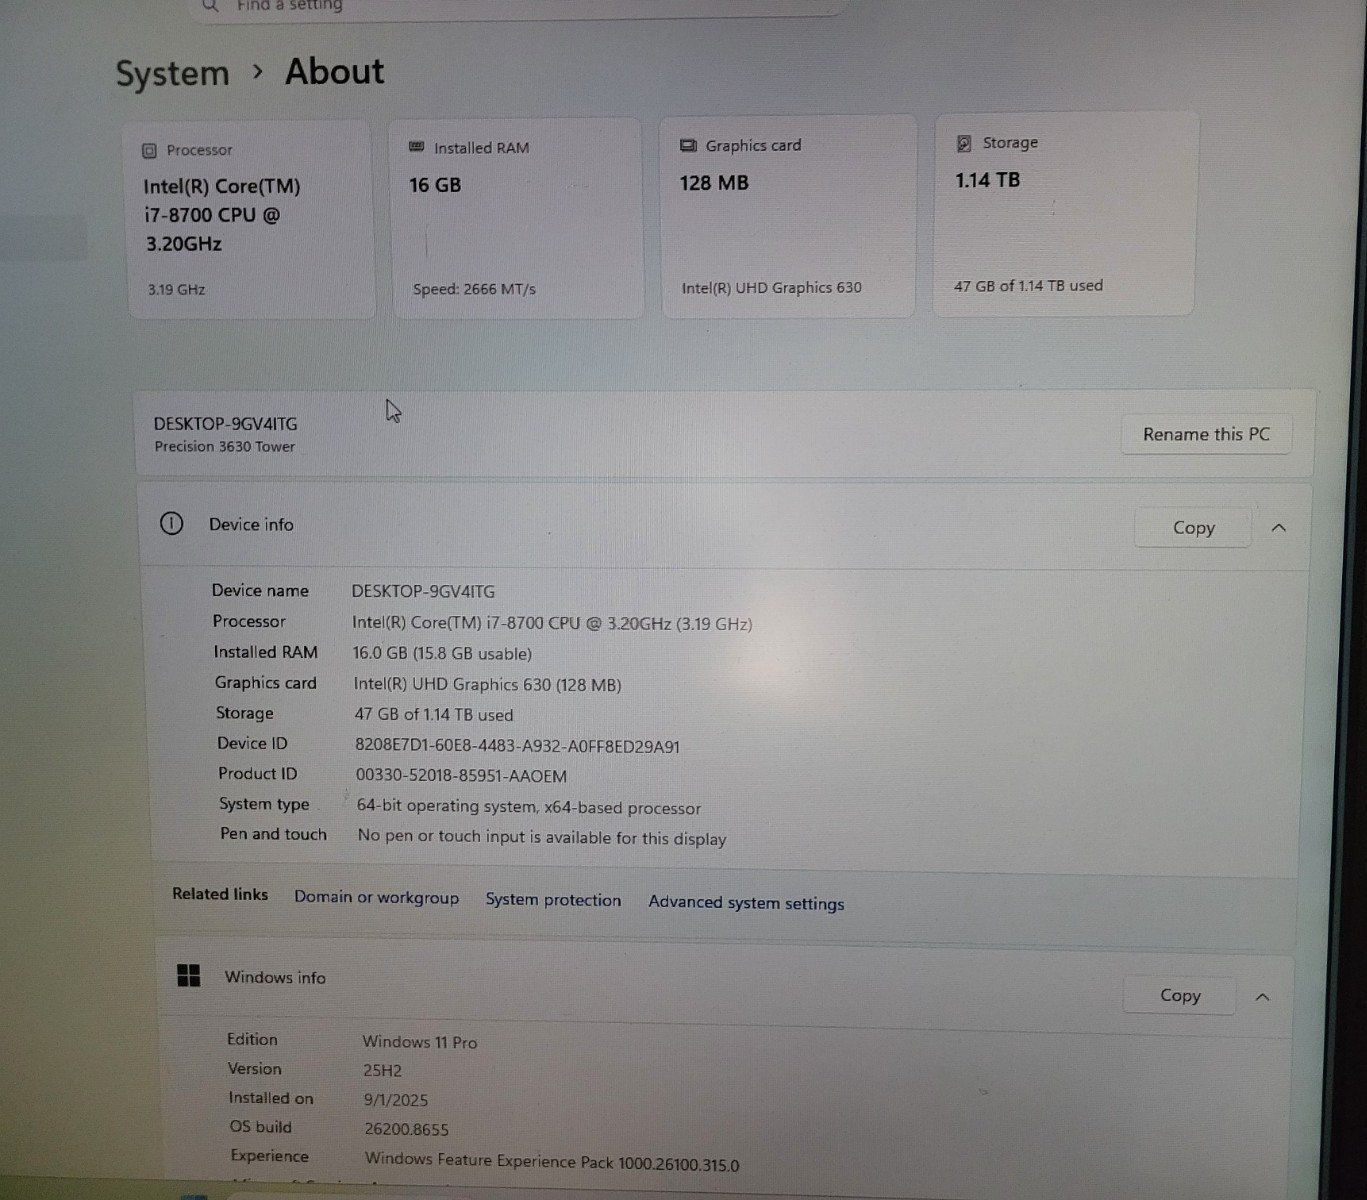Select 16.0 GB (15.8 GB usable) text
1367x1200 pixels.
442,653
